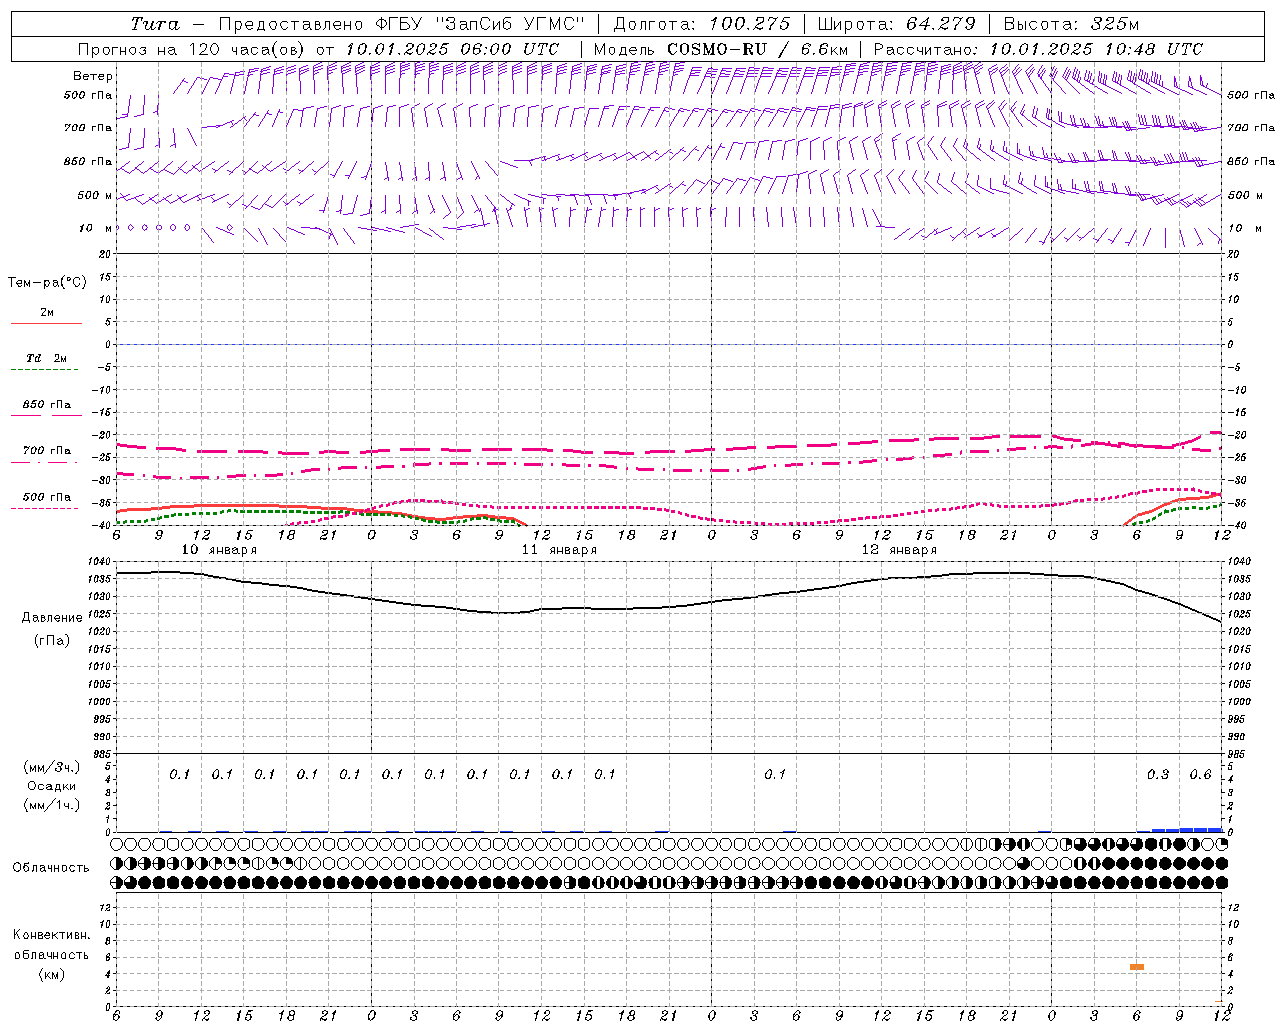Click the "Модель COSMO-RU / 6.6км" text
The height and width of the screenshot is (1024, 1280).
click(x=721, y=49)
